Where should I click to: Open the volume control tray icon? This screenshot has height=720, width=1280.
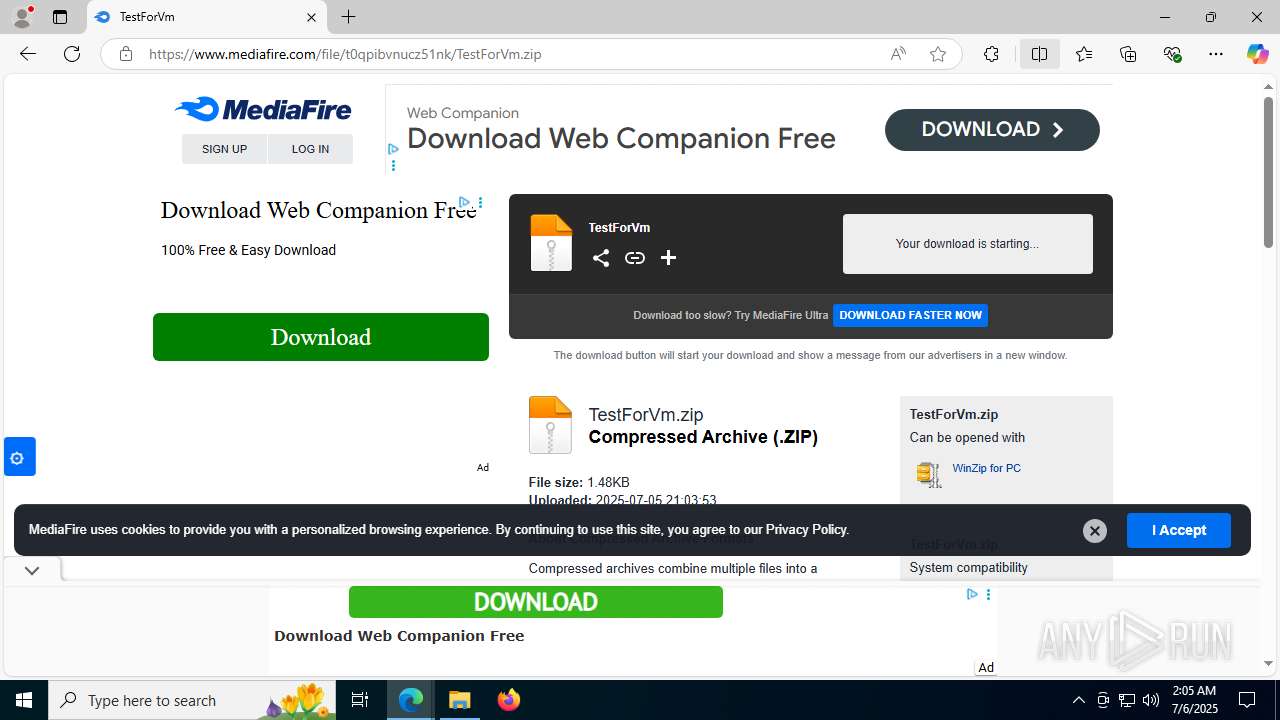click(1151, 700)
